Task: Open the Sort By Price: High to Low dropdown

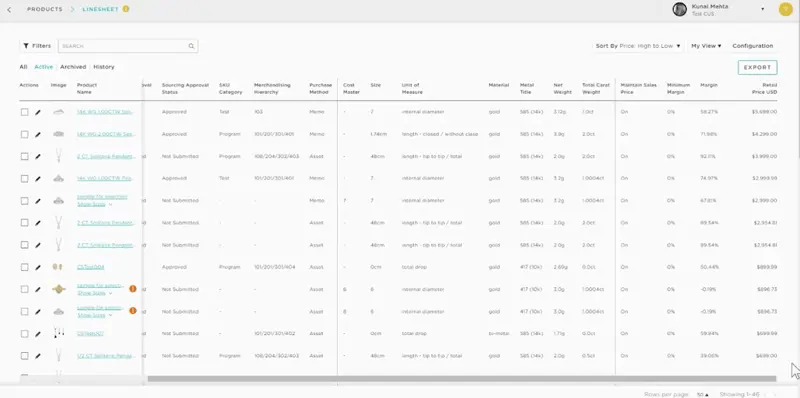Action: pyautogui.click(x=638, y=46)
